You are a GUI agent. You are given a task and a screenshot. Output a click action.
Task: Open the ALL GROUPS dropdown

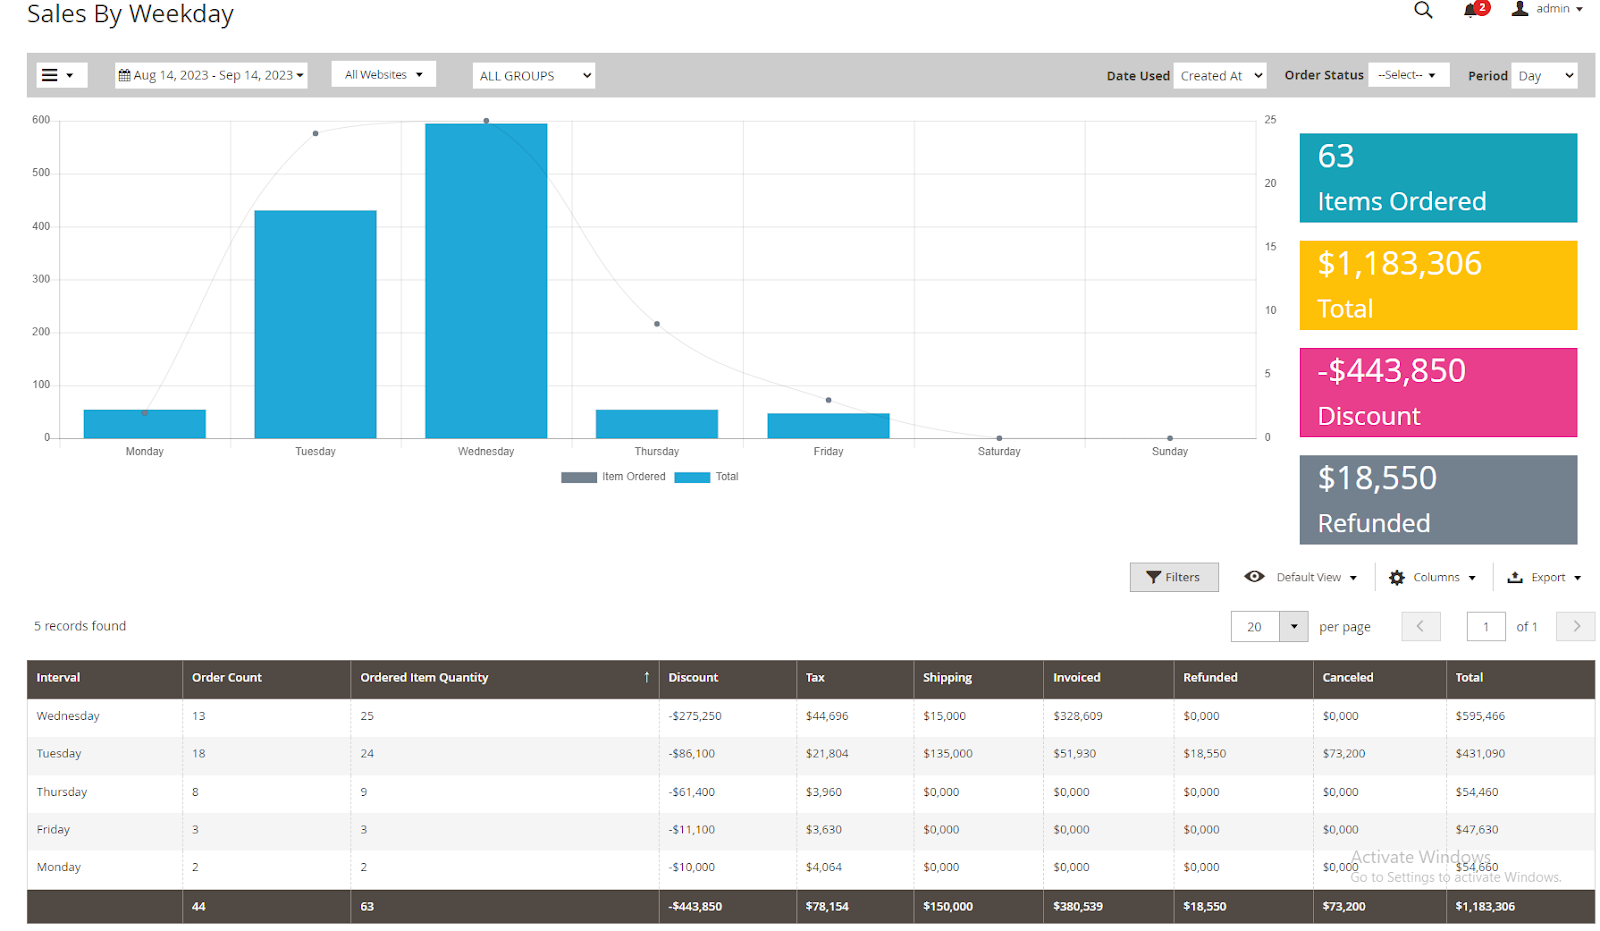(534, 76)
